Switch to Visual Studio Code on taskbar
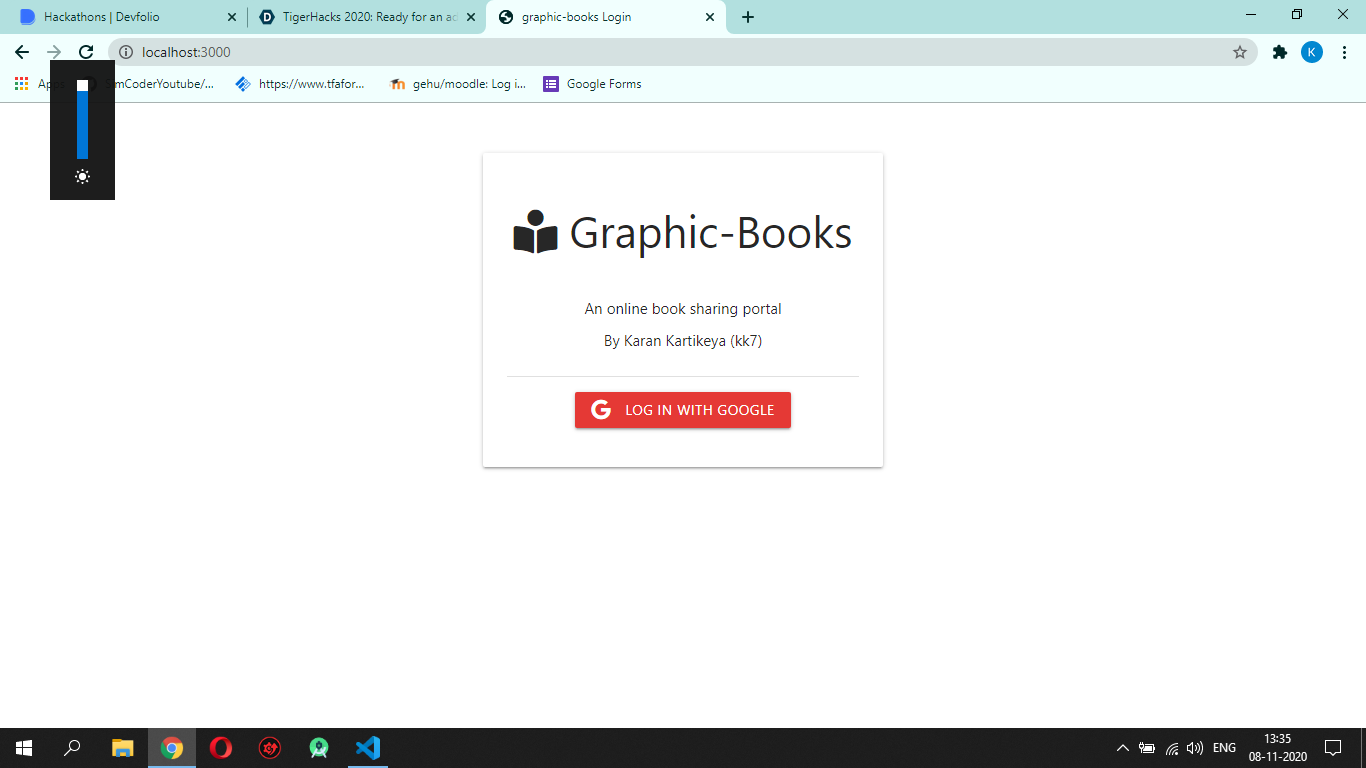 pos(368,748)
